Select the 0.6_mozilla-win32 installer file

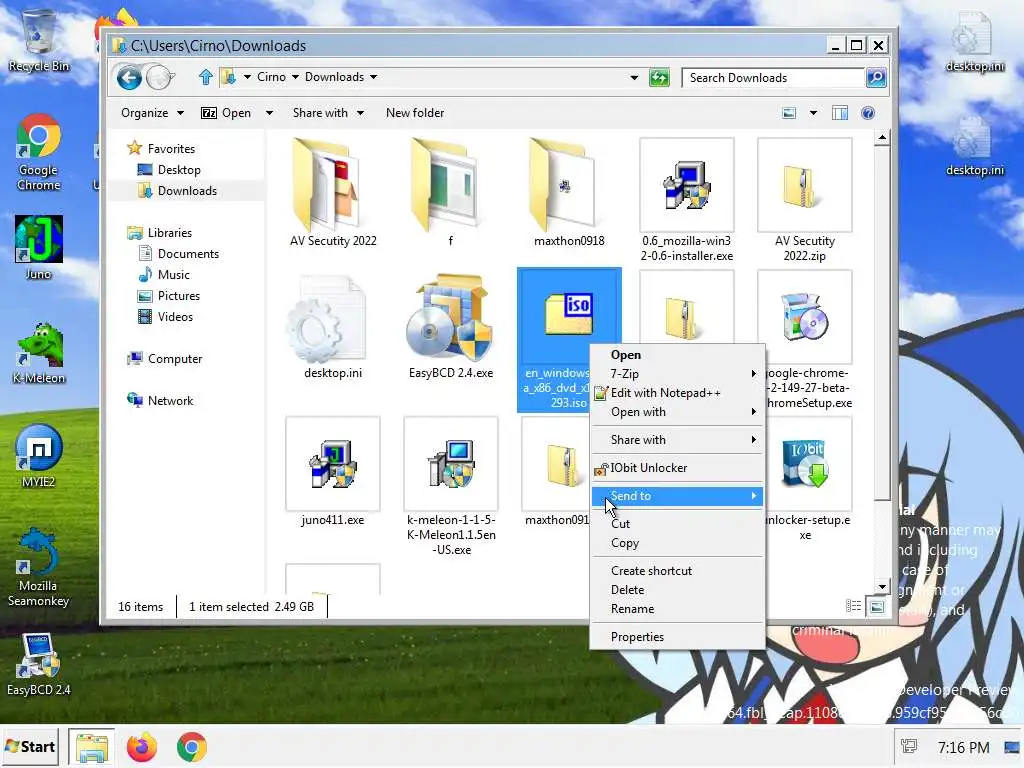coord(686,200)
